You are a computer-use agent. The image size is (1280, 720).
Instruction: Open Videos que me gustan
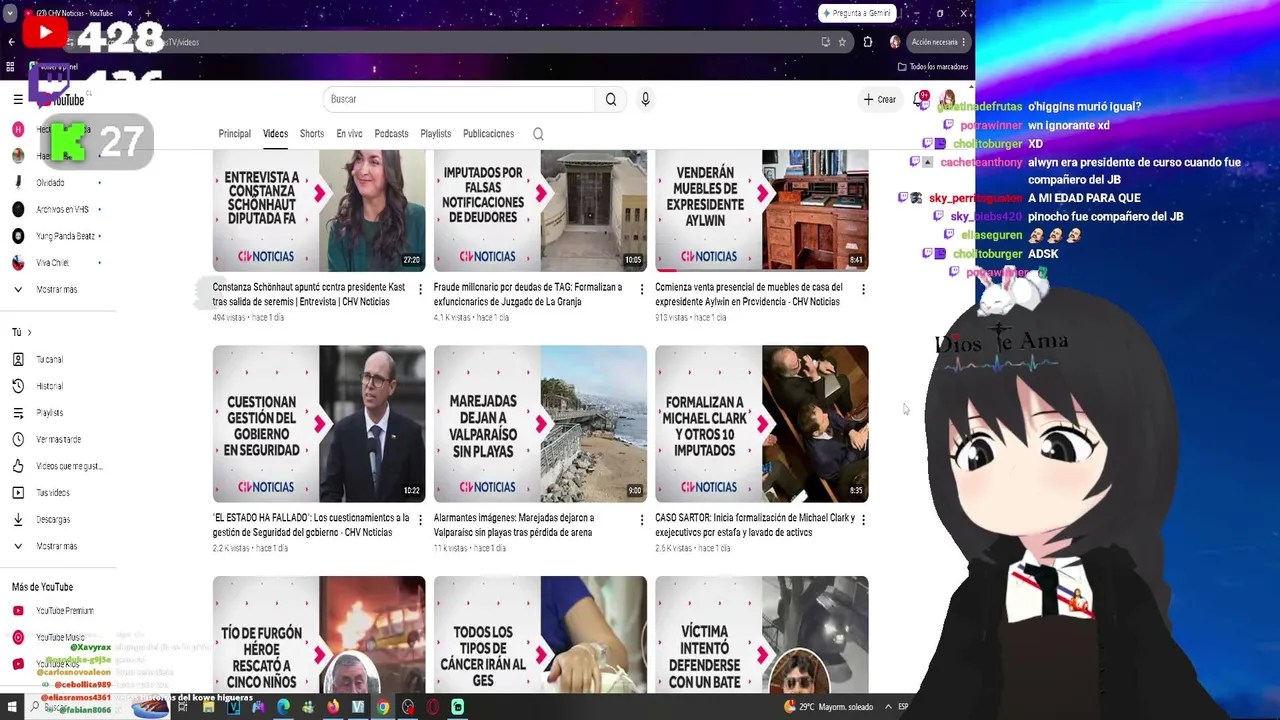[x=57, y=466]
